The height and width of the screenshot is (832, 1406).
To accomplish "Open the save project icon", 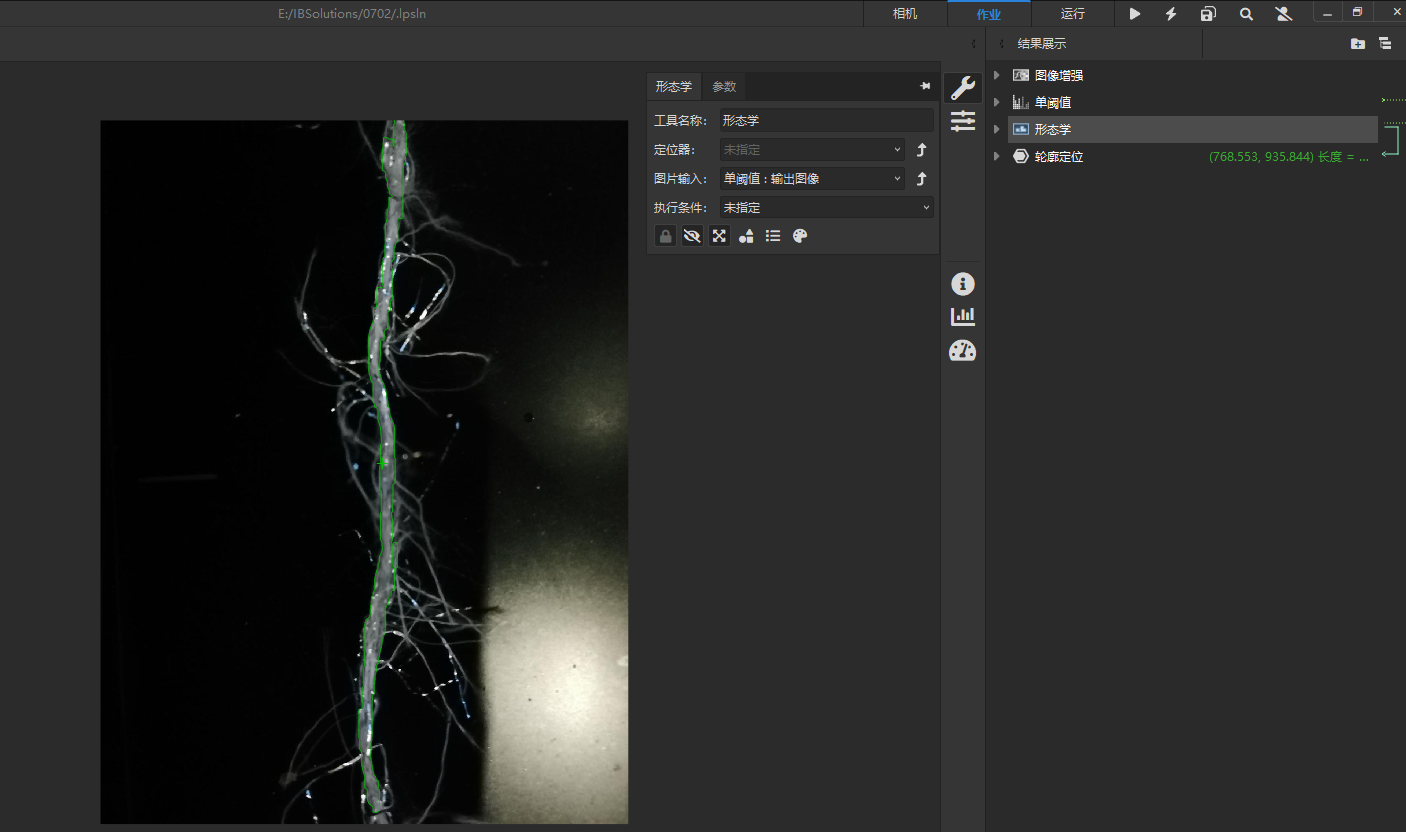I will (1207, 13).
